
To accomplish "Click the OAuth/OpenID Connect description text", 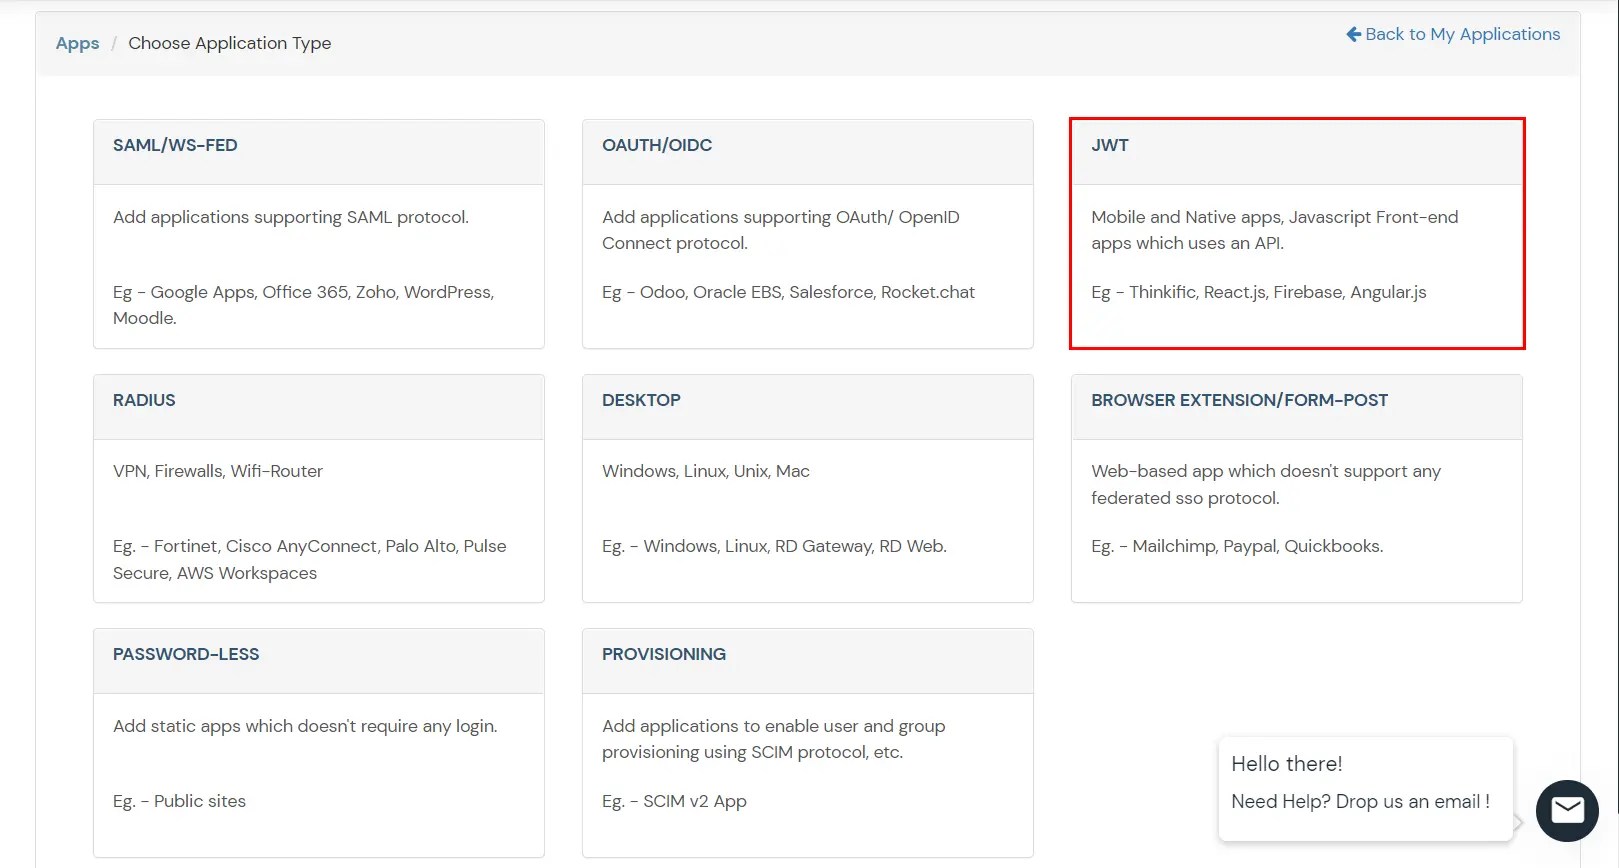I will [x=780, y=230].
